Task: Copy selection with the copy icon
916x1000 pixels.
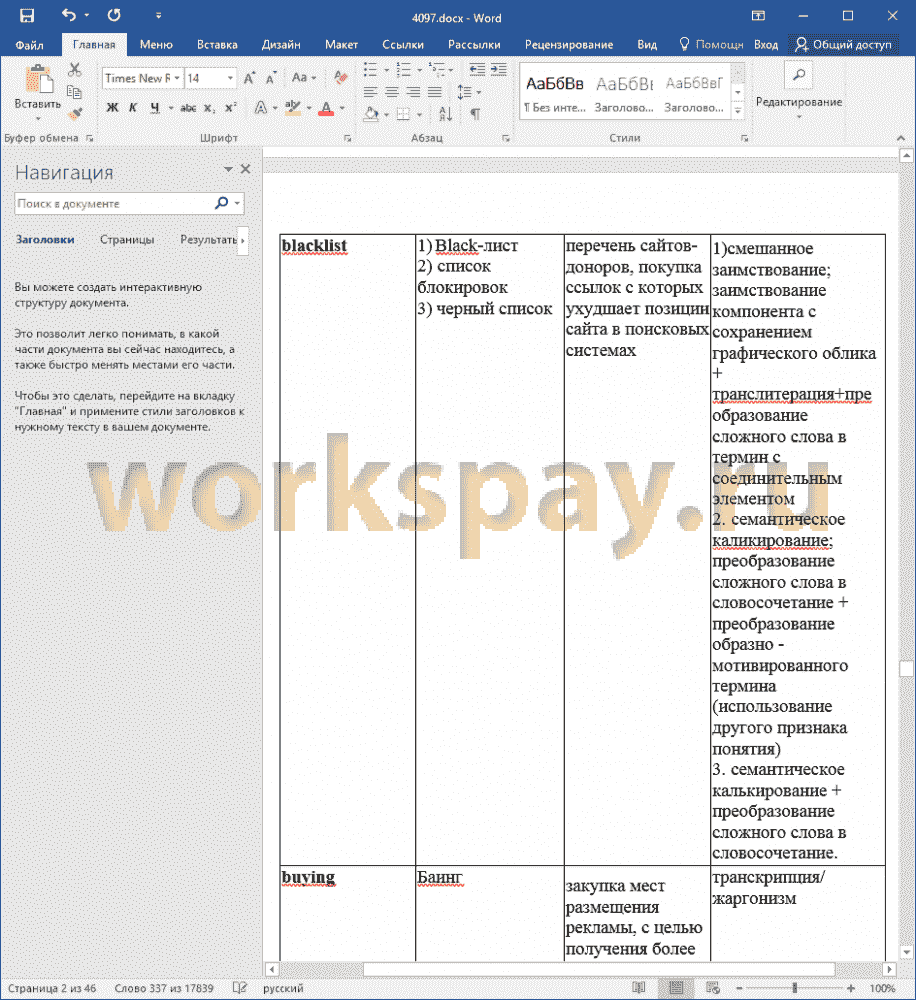Action: tap(75, 92)
